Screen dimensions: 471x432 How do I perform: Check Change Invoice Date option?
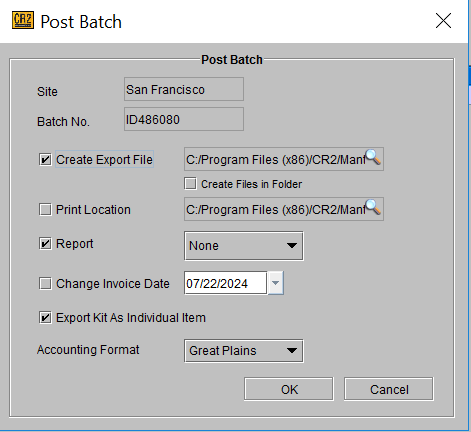pos(45,284)
